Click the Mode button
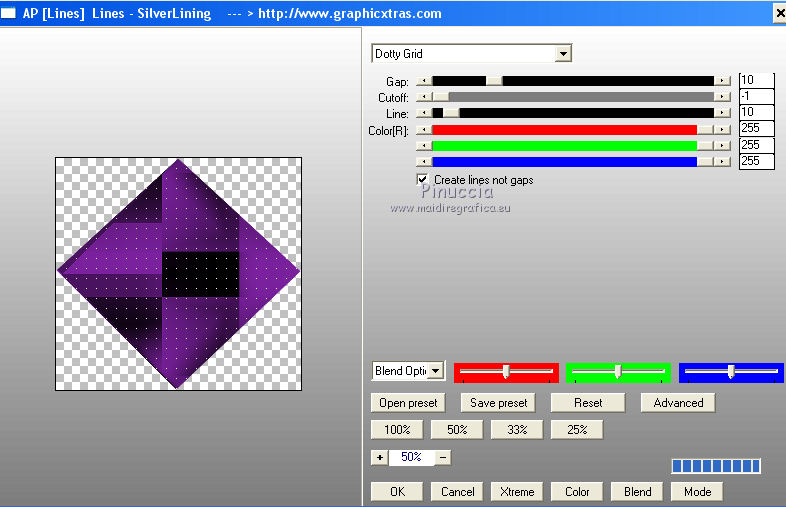The width and height of the screenshot is (786, 507). pos(697,491)
